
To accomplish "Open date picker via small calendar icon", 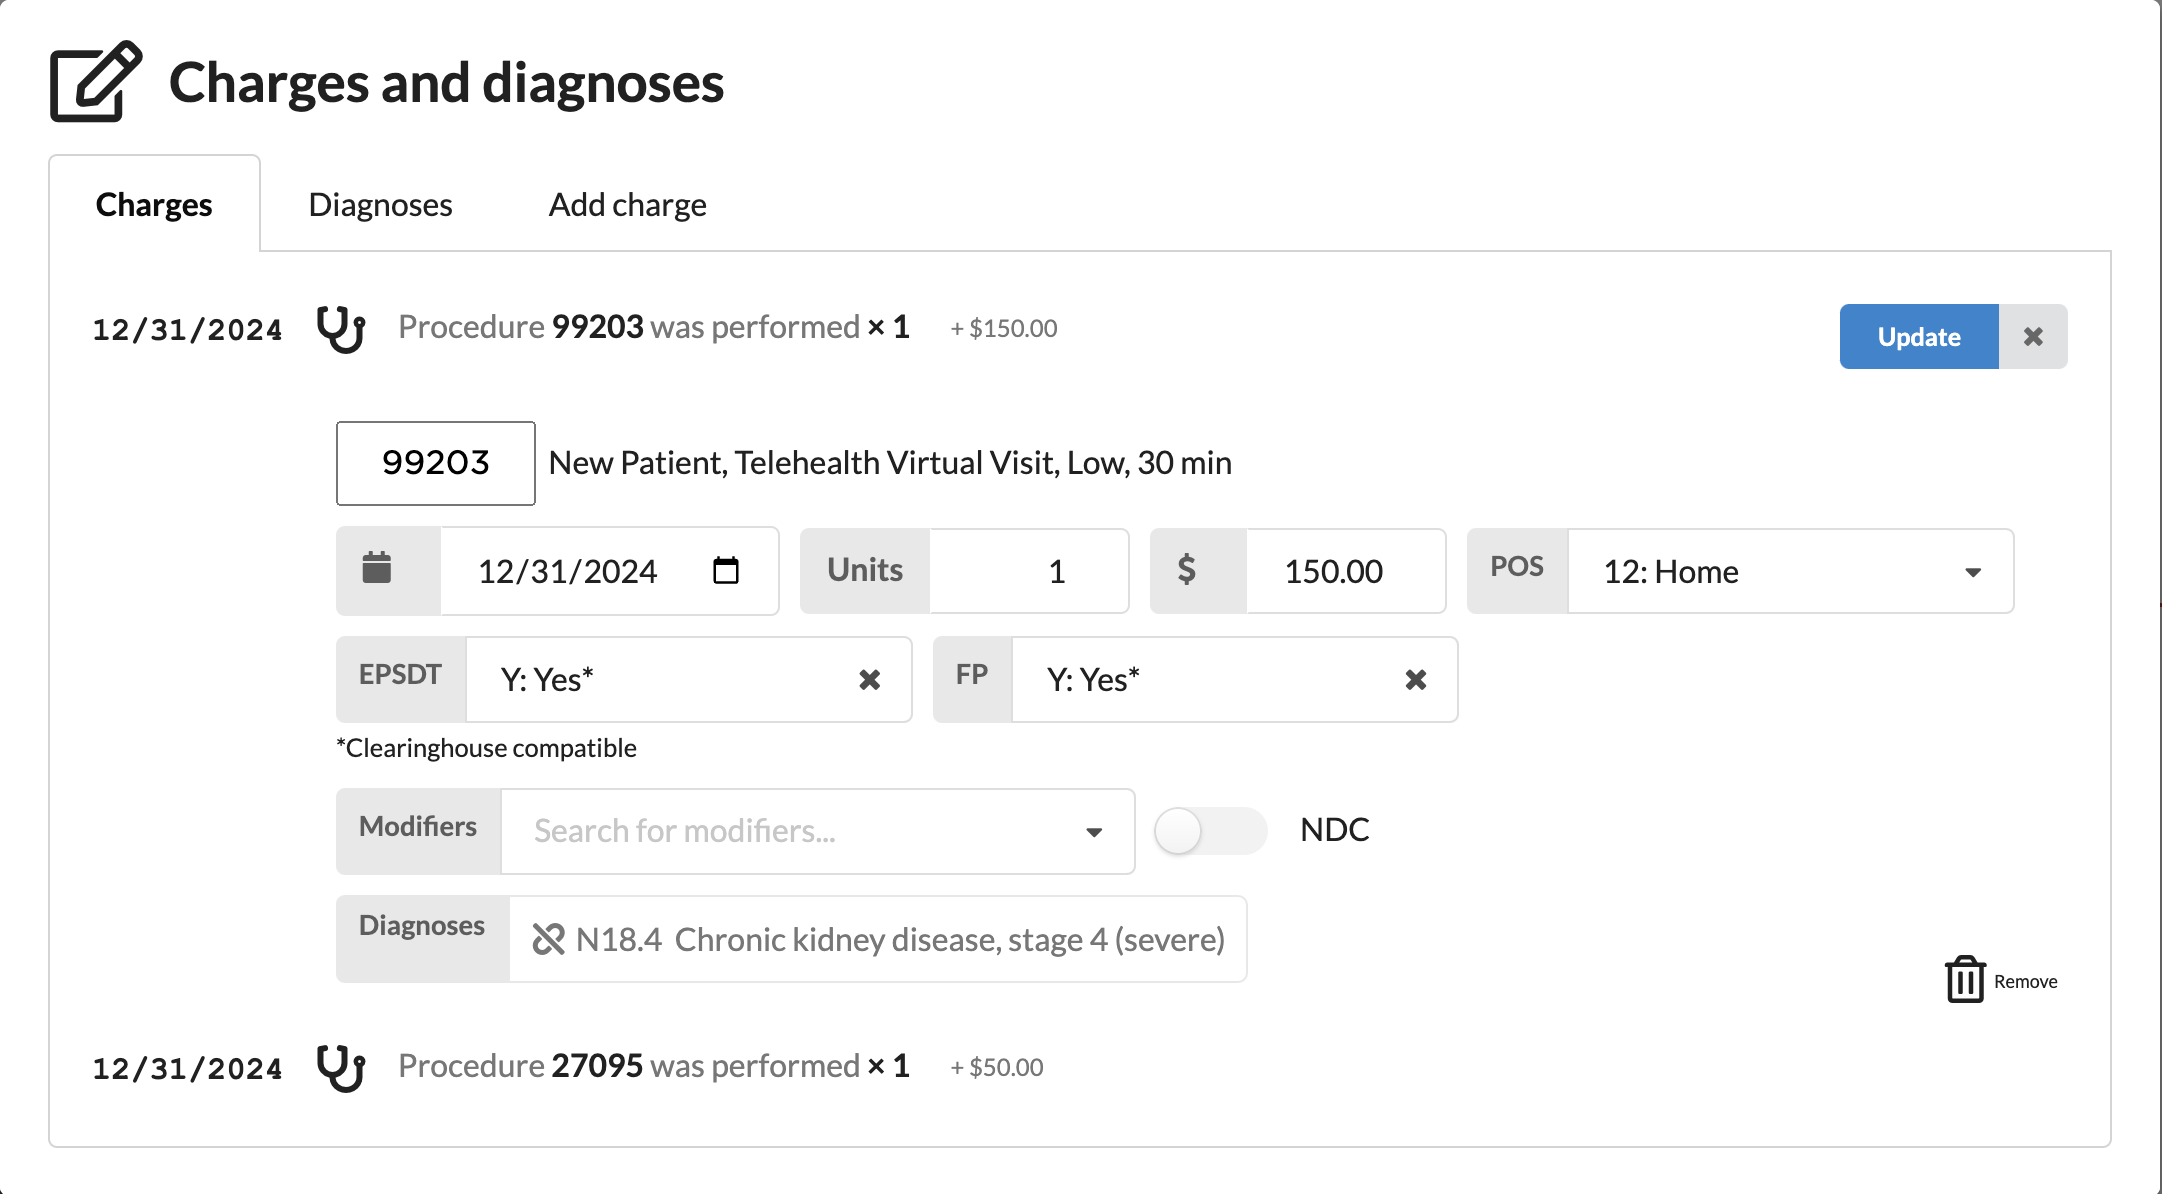I will point(726,571).
